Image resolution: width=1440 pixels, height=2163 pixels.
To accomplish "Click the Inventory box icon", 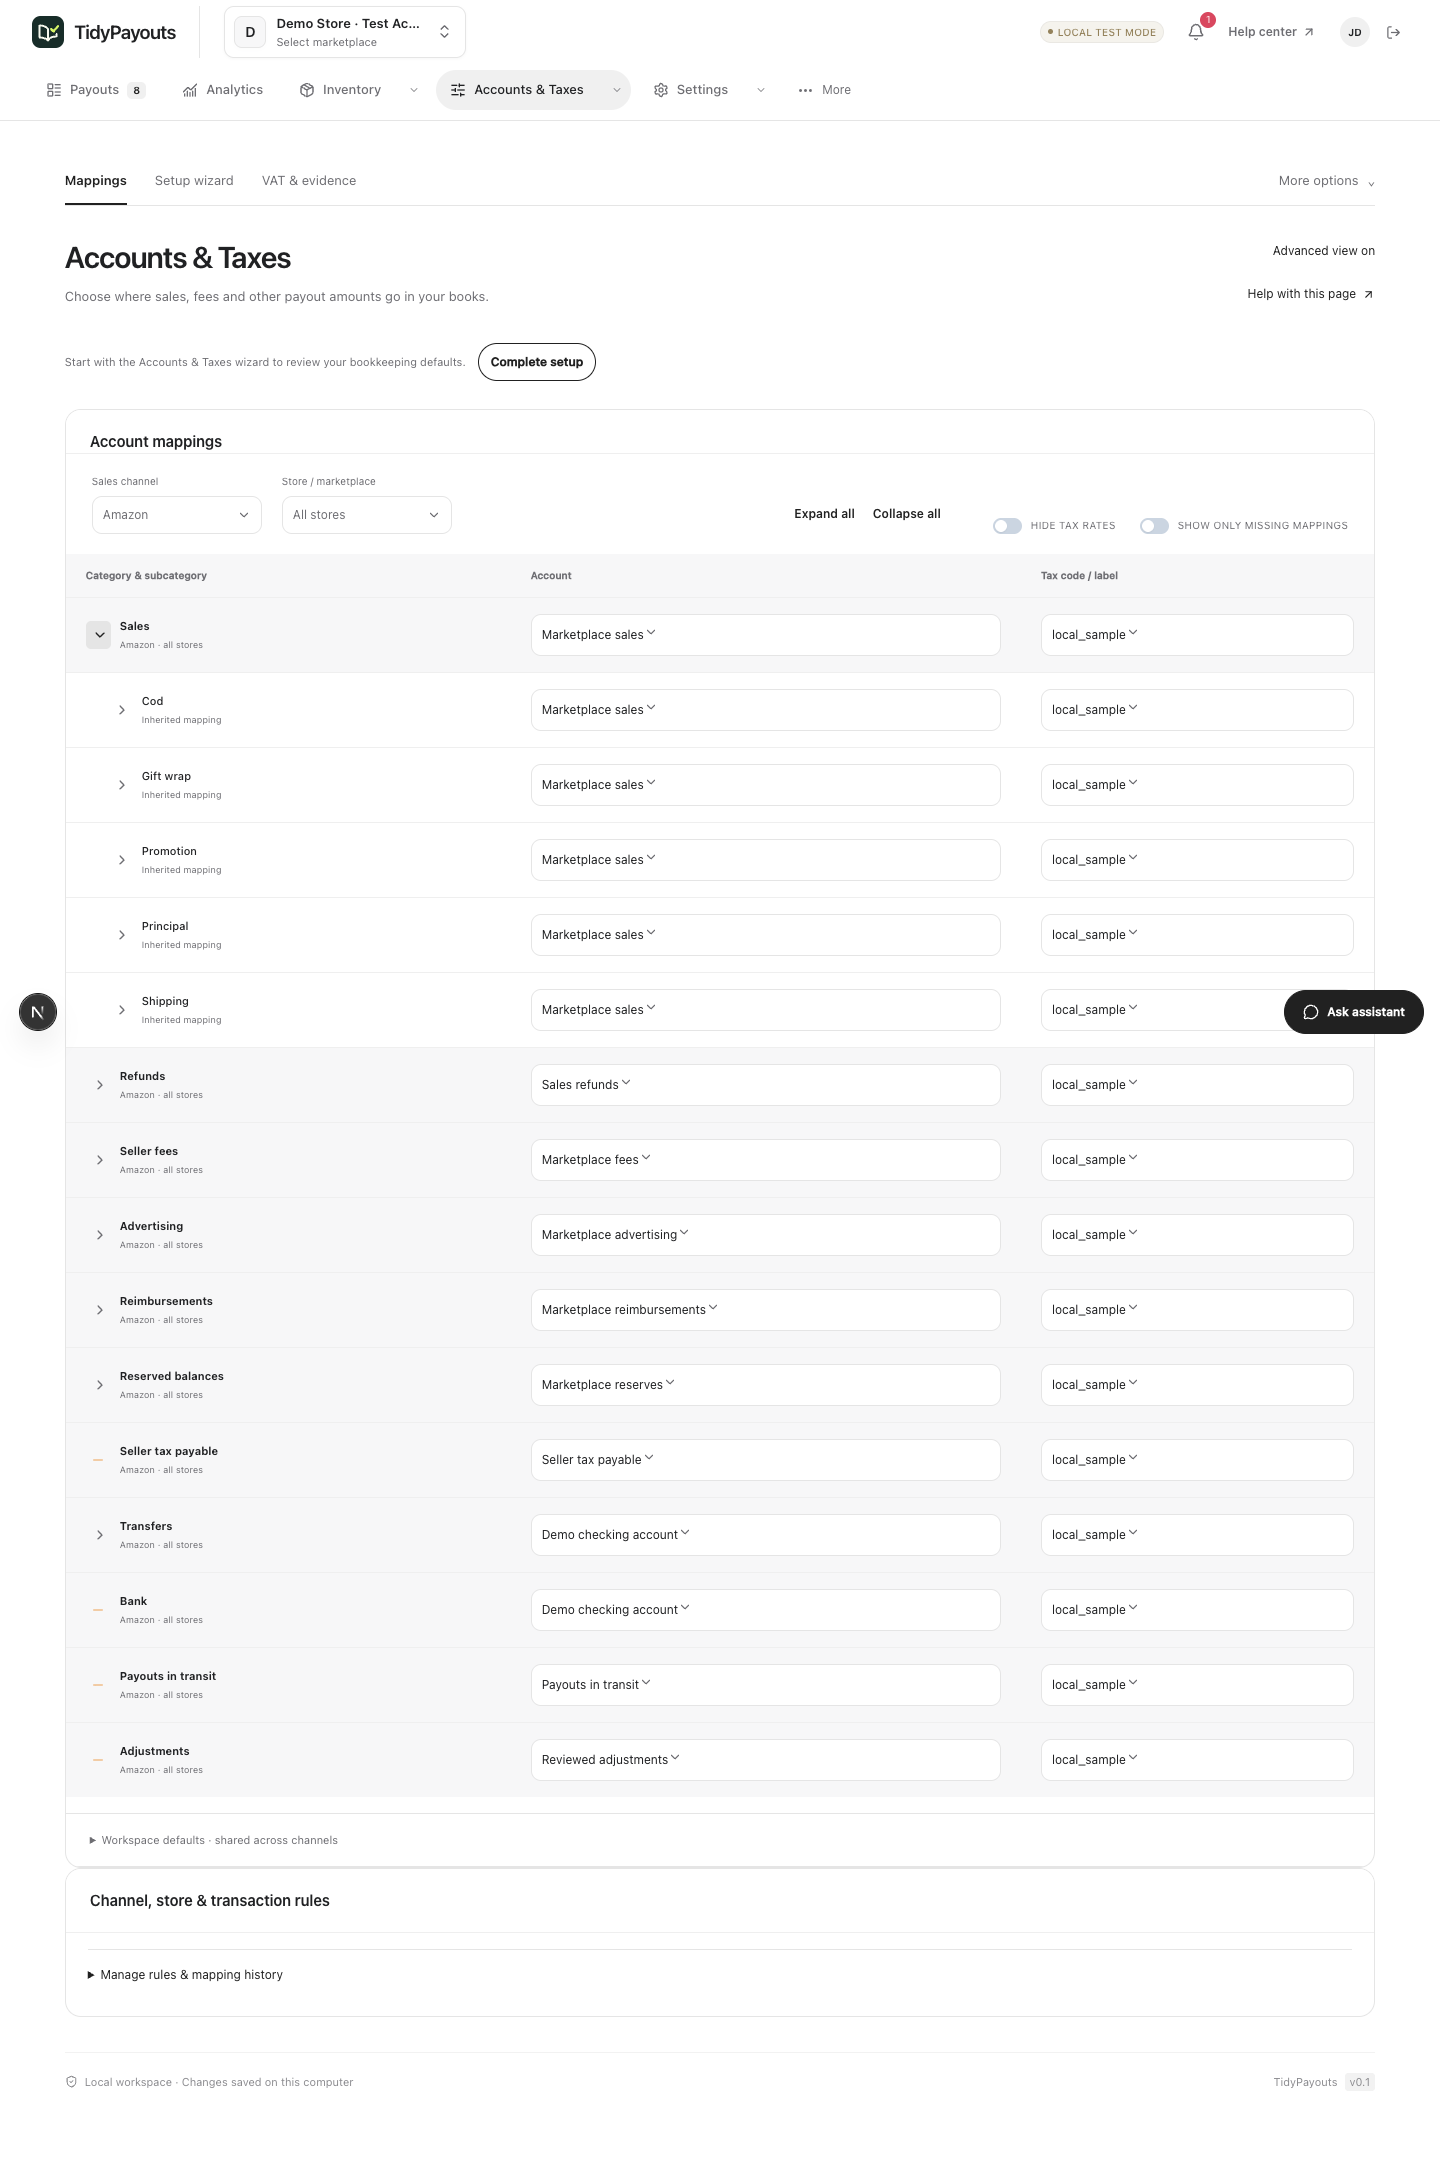I will coord(307,90).
